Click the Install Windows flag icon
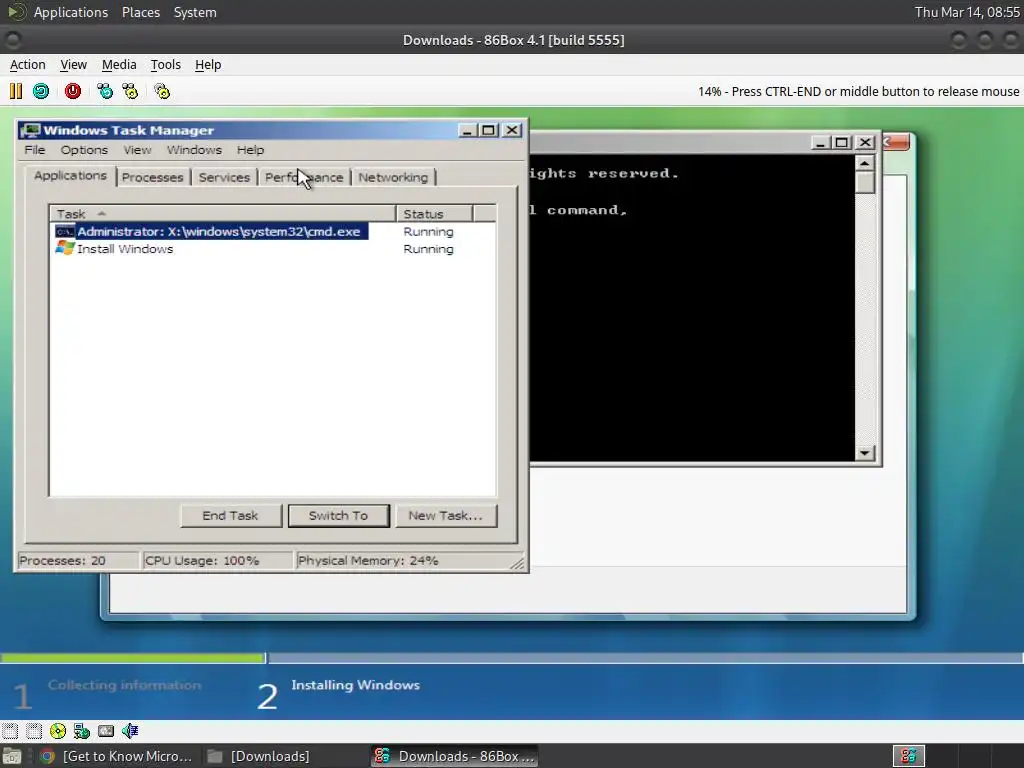 (x=65, y=248)
